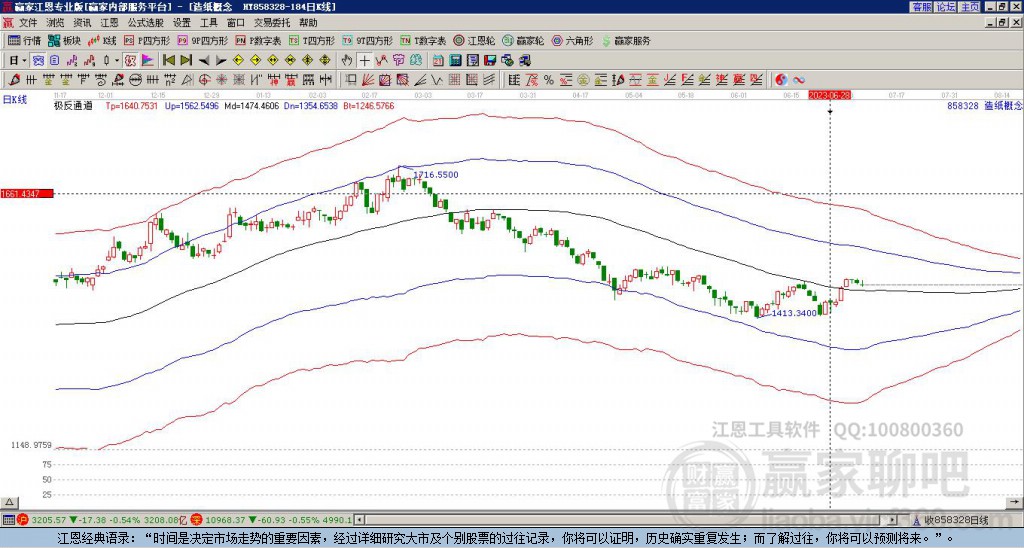The height and width of the screenshot is (548, 1024).
Task: Click the 极反通道 indicator label
Action: [73, 105]
